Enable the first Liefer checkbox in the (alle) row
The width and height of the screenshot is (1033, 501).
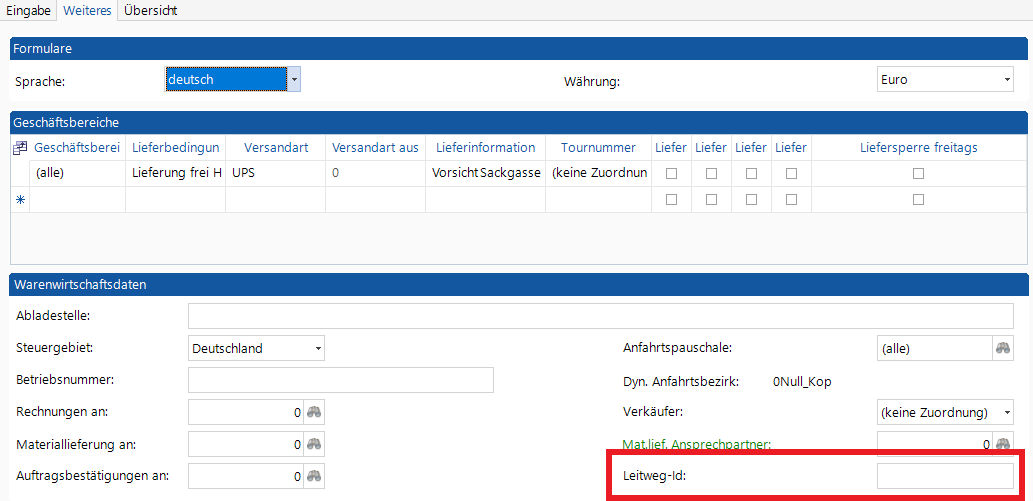tap(671, 174)
